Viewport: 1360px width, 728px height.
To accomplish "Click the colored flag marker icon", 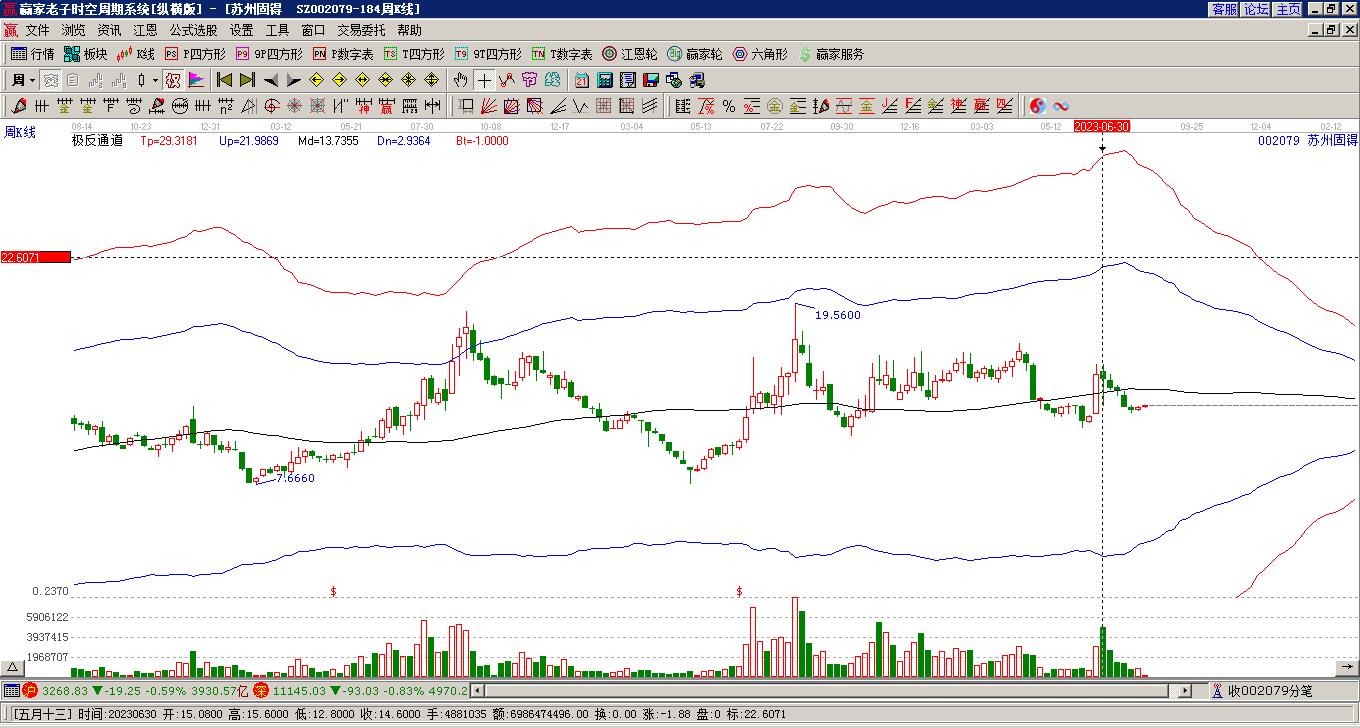I will 196,80.
